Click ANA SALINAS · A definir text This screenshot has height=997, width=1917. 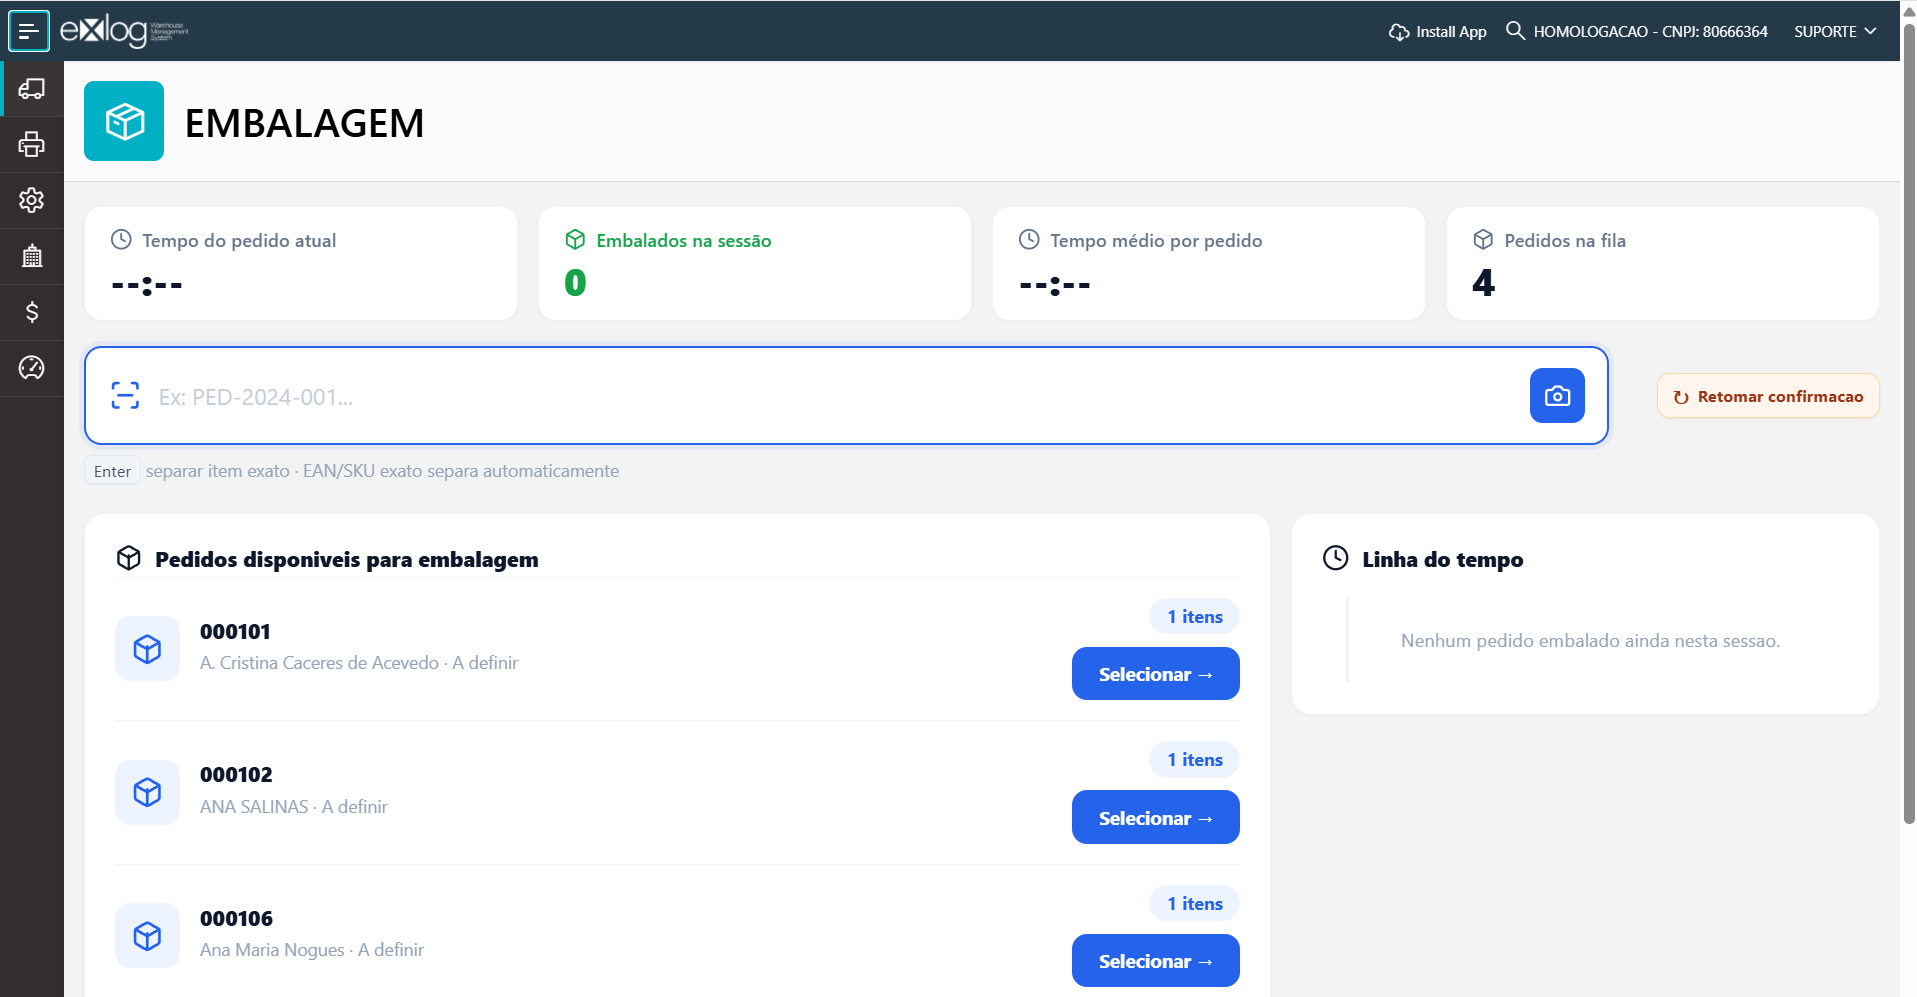[293, 807]
